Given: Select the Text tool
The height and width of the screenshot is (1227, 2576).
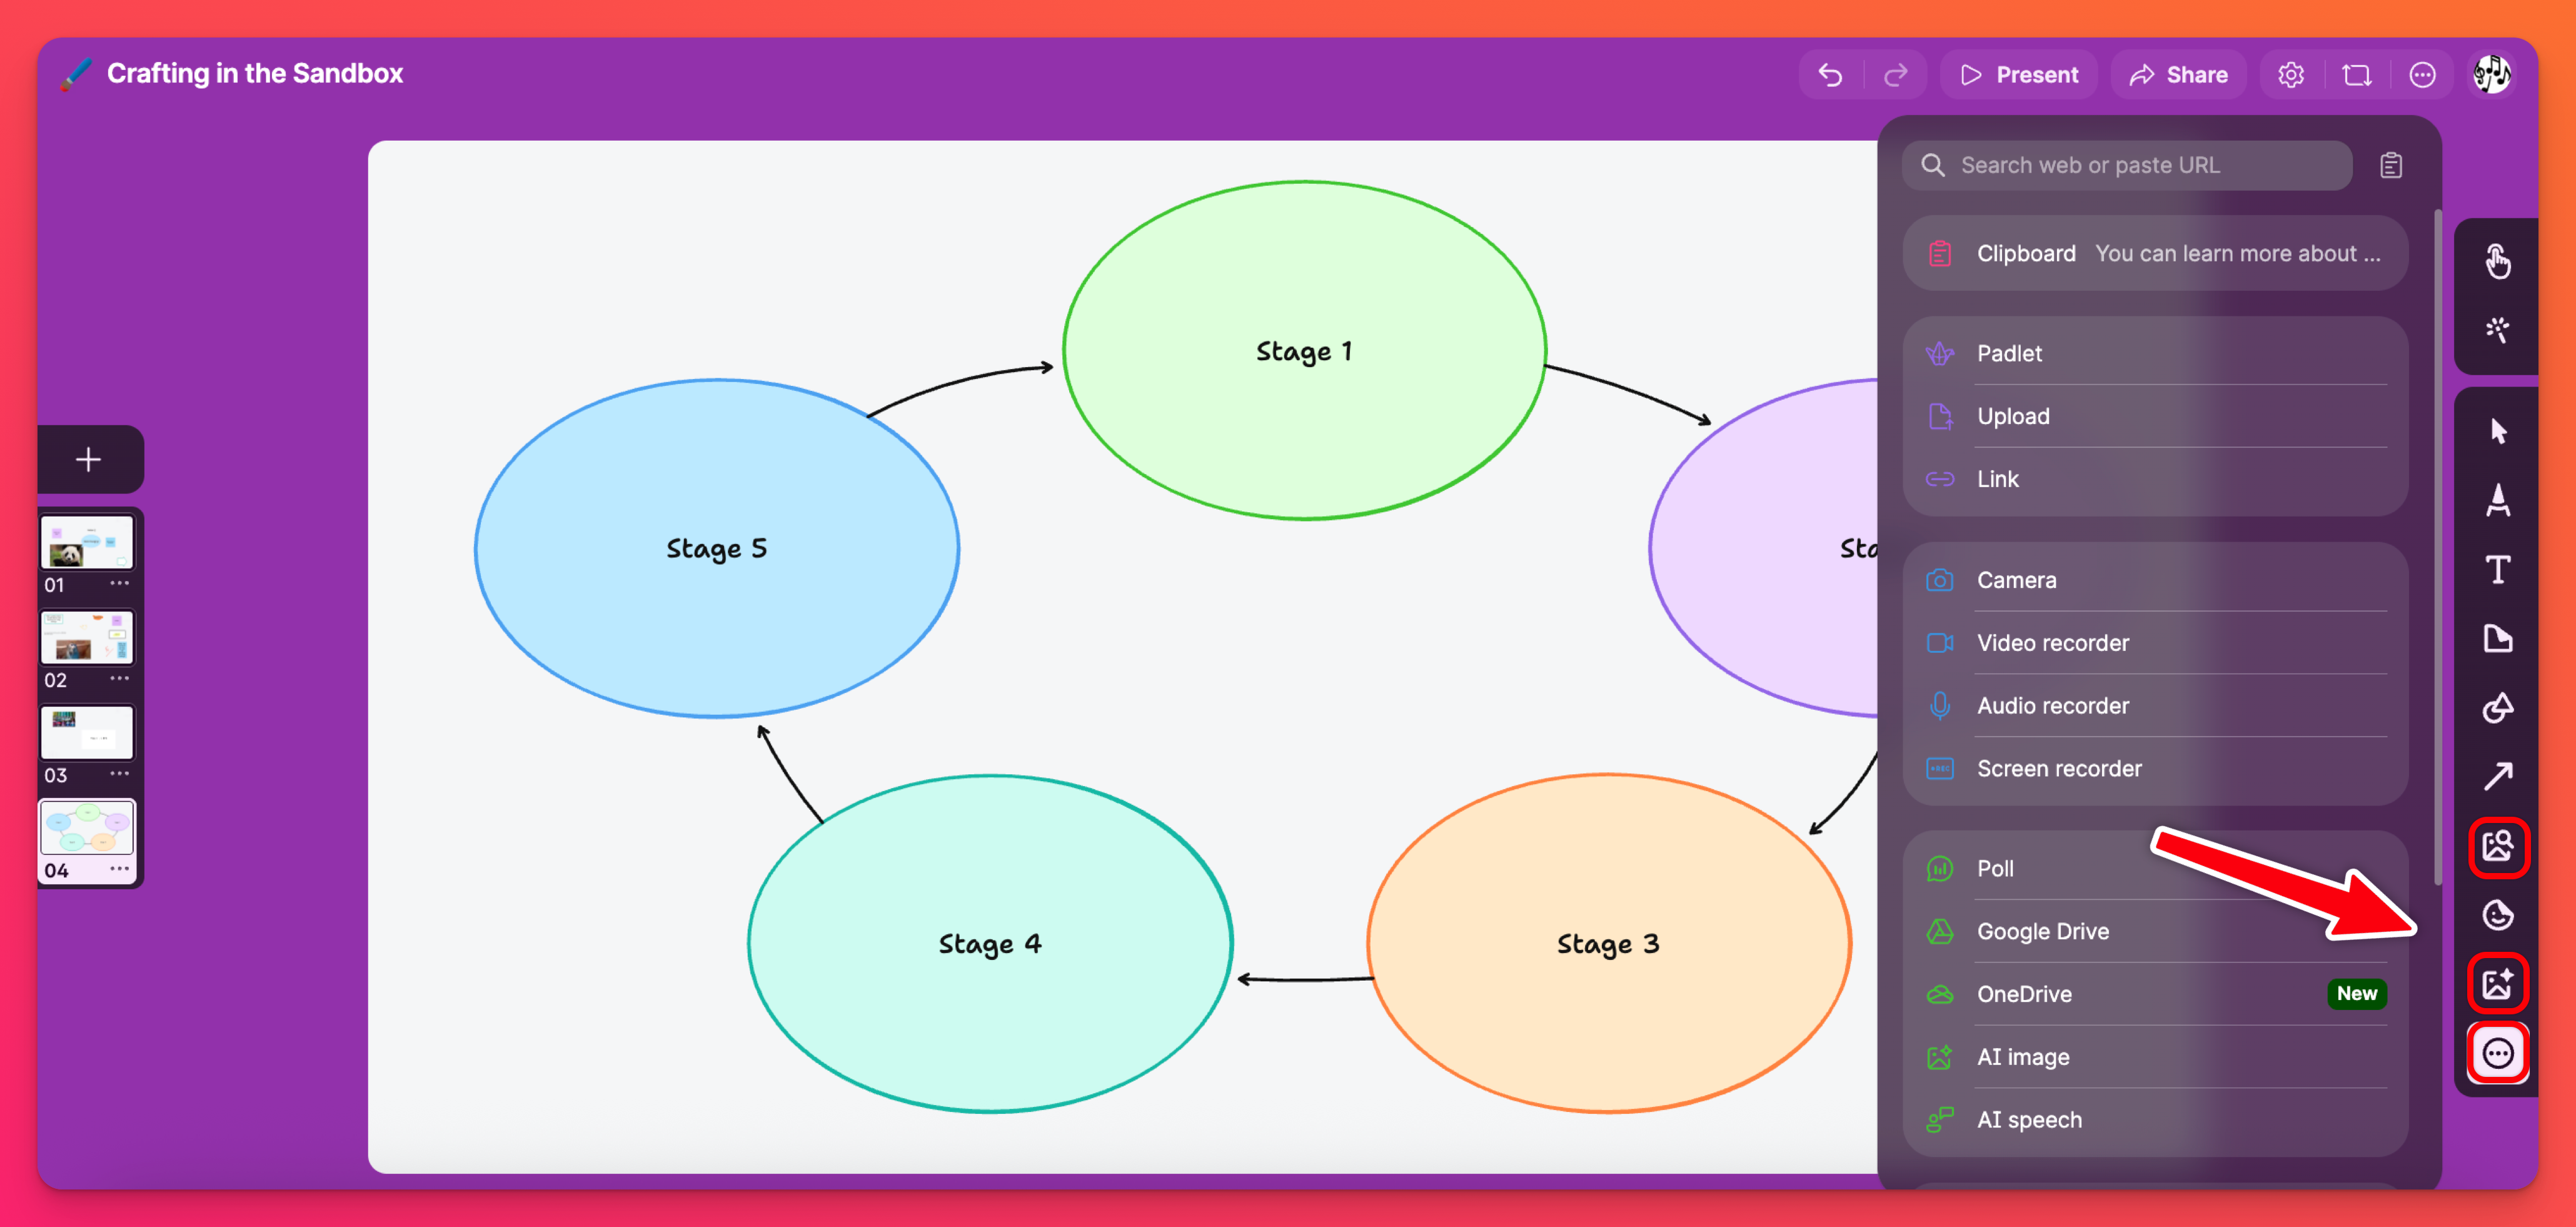Looking at the screenshot, I should tap(2497, 570).
